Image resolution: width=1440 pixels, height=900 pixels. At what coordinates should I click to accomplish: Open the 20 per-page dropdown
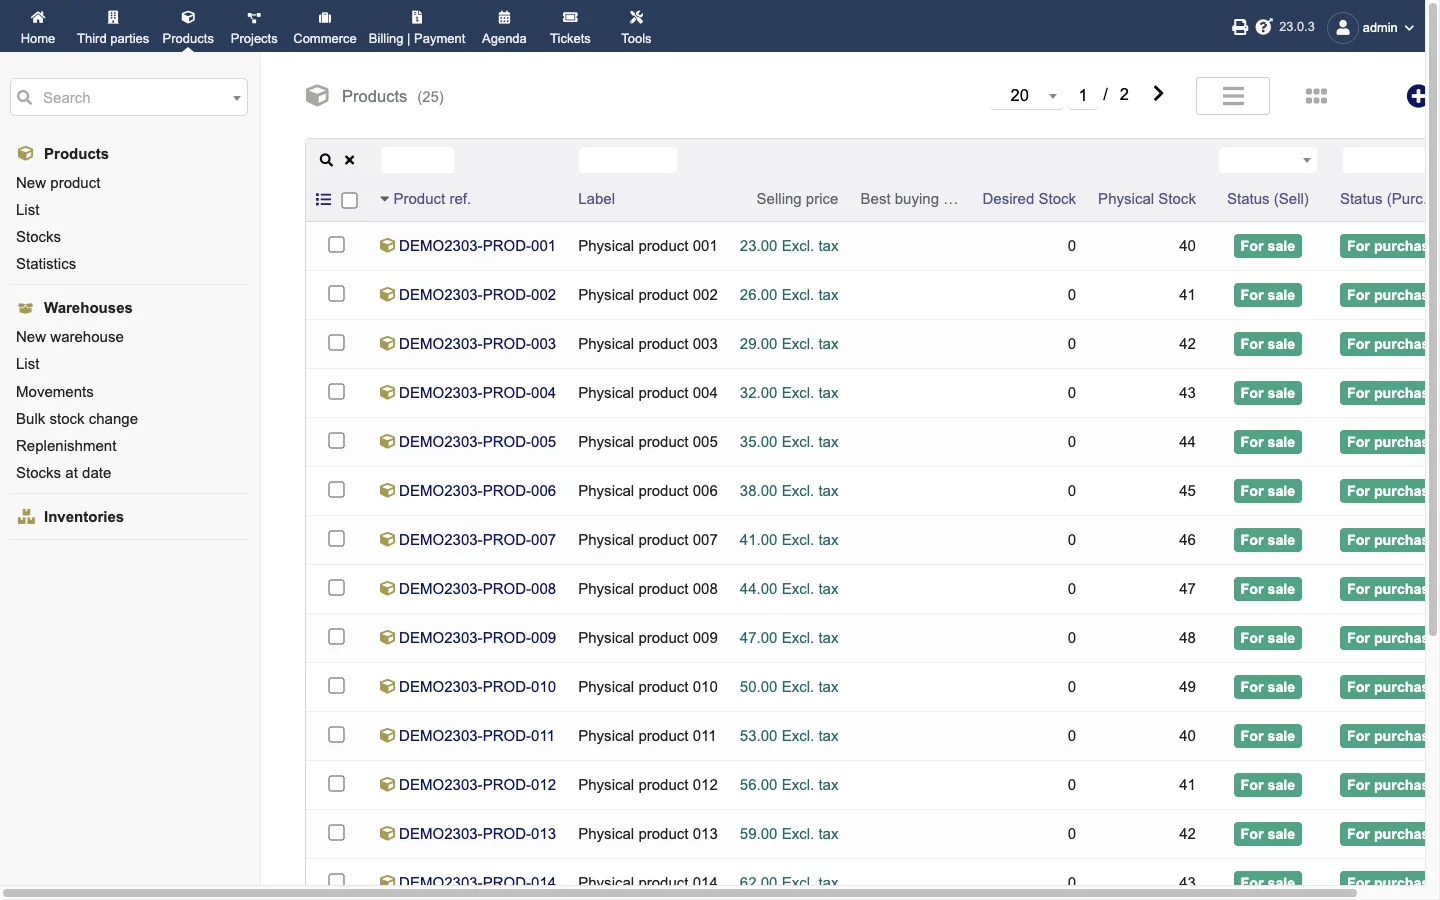point(1027,95)
